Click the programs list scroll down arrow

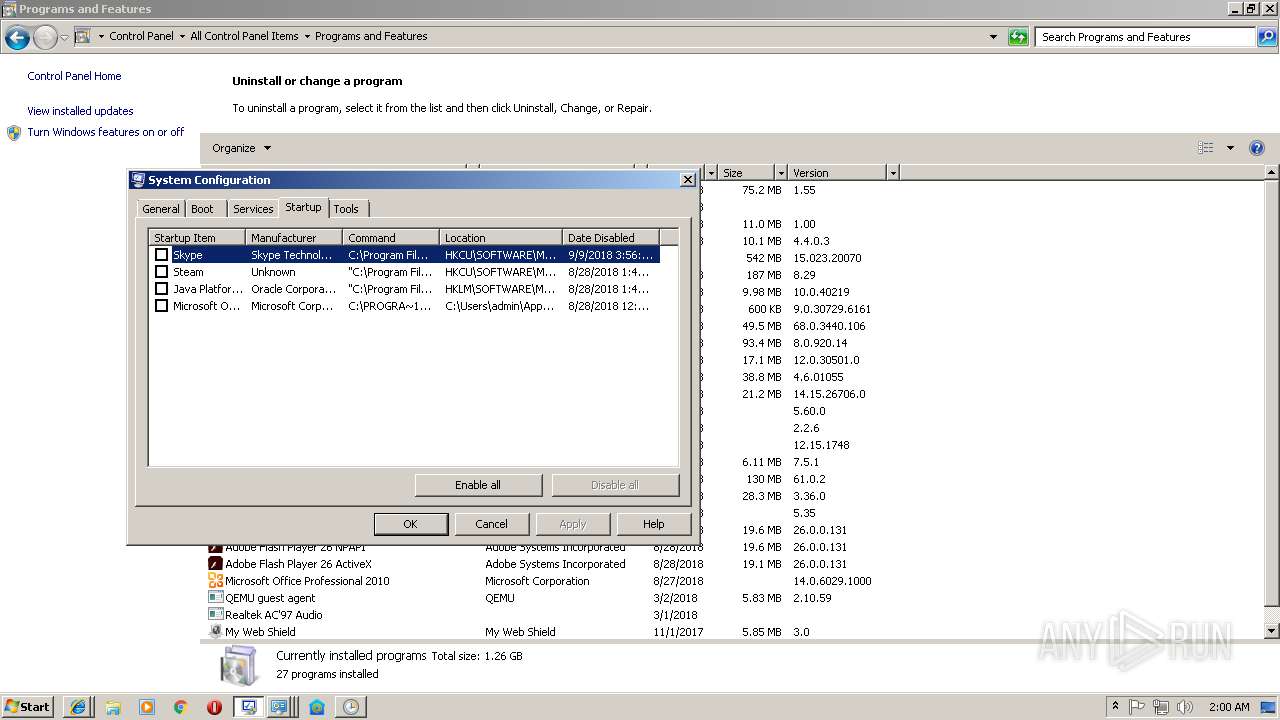[1272, 631]
